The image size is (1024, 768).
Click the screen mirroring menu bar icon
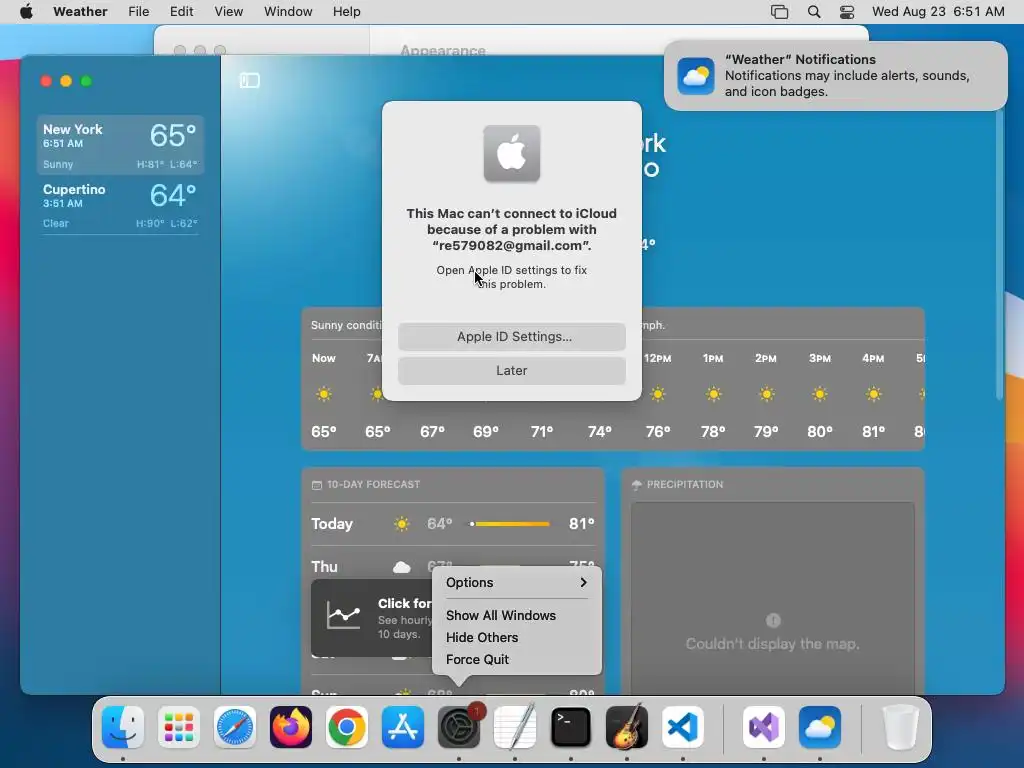coord(779,12)
